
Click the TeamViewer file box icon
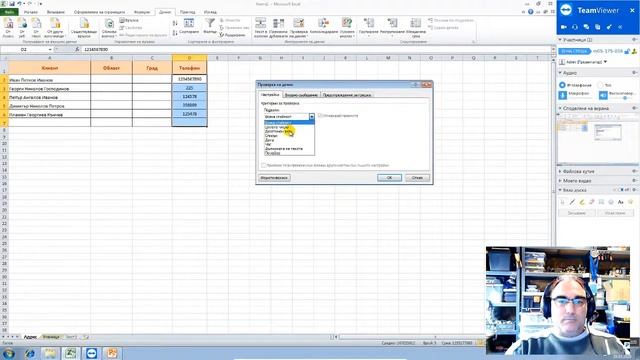tap(597, 27)
